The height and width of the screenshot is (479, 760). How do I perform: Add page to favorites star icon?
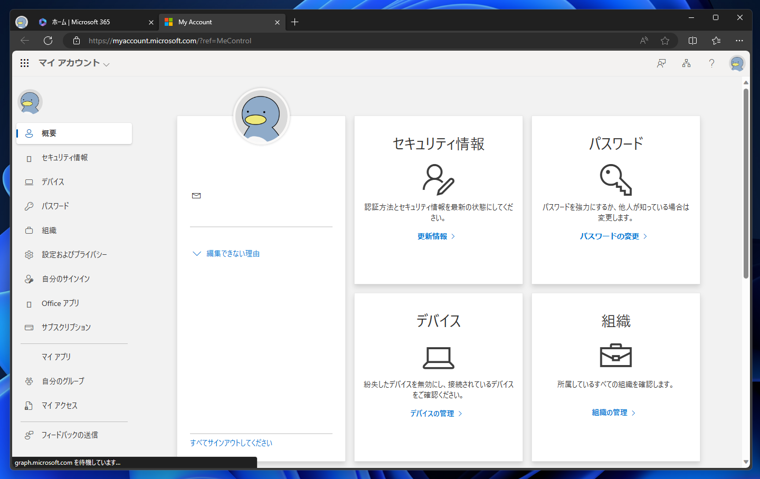point(665,41)
